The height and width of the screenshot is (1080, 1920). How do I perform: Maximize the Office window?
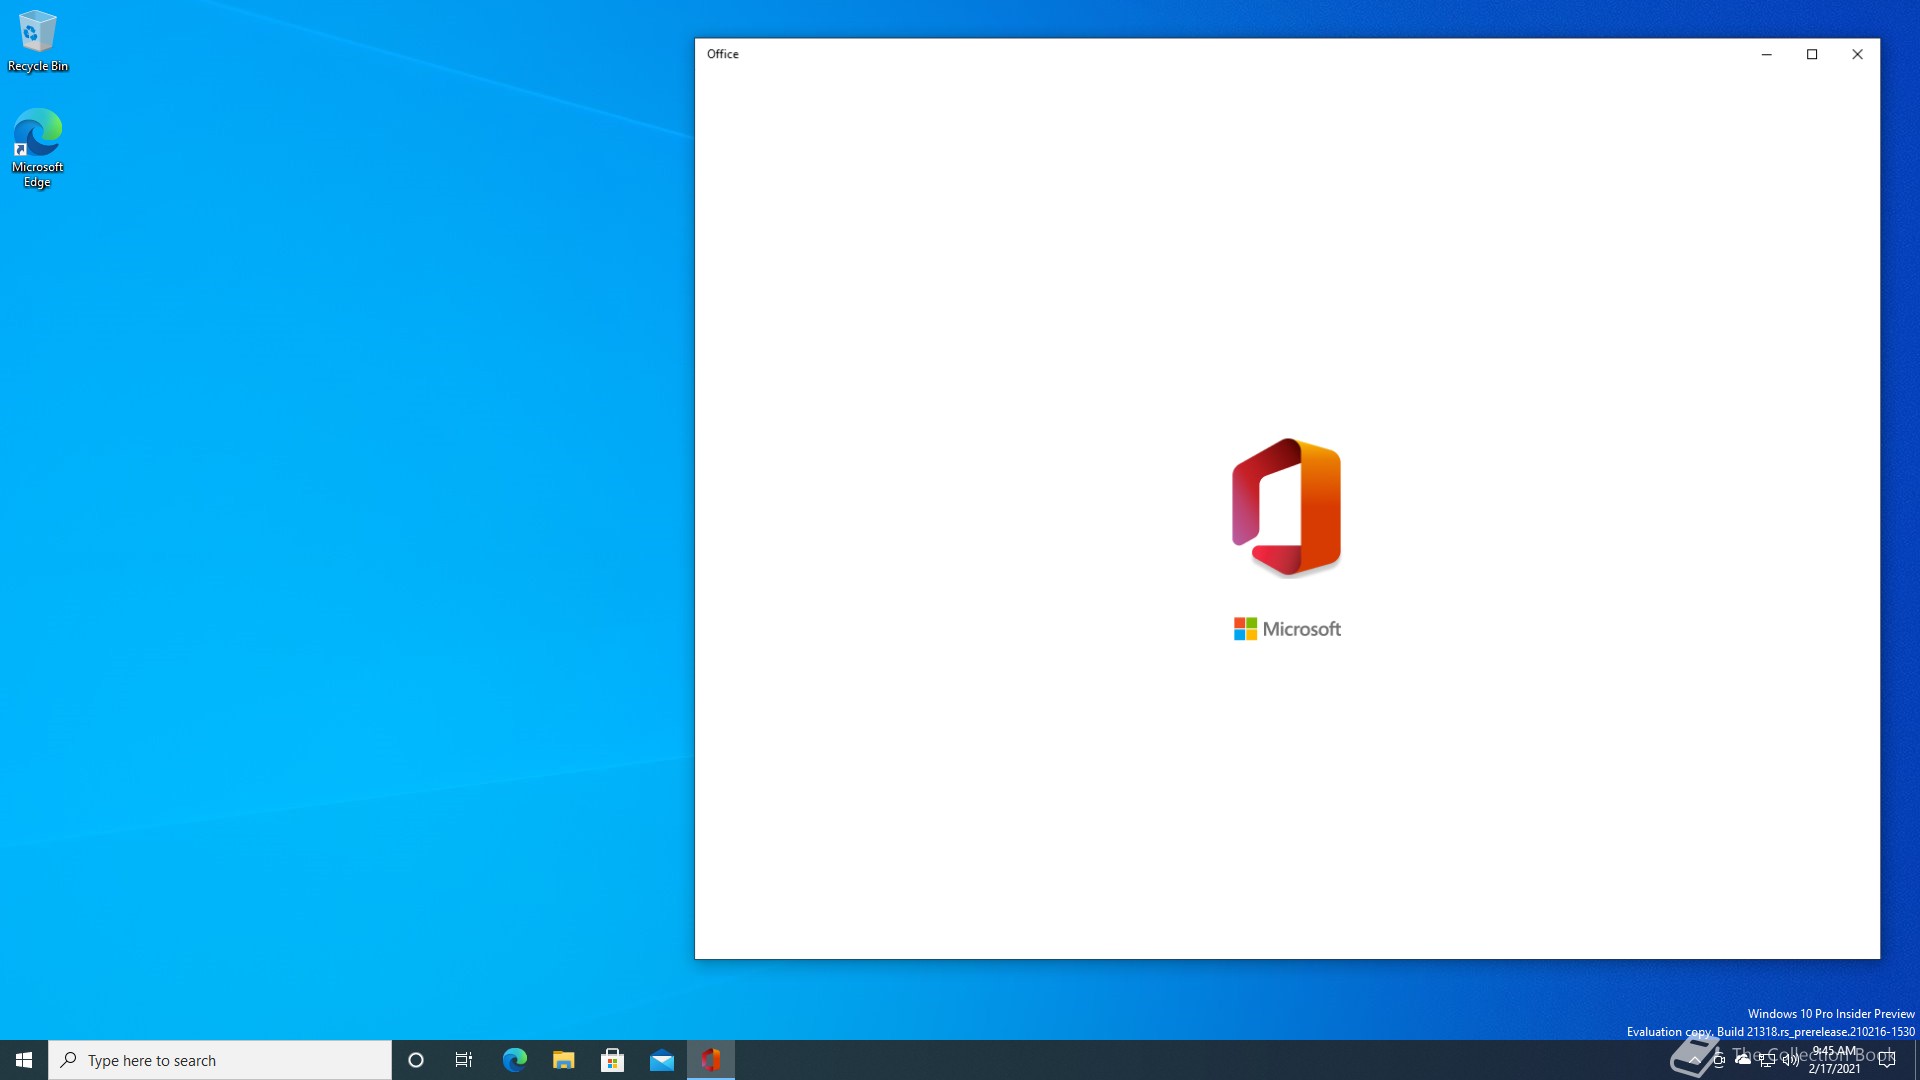click(1812, 54)
